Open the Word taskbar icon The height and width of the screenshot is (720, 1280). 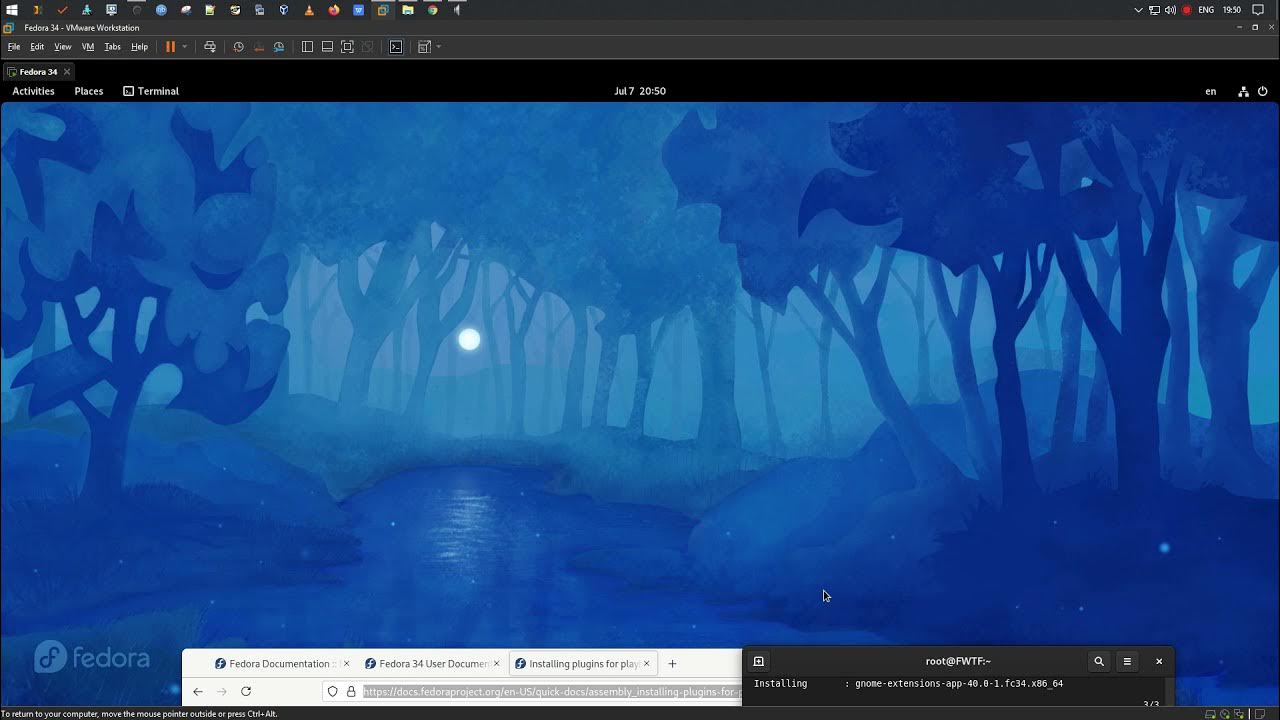point(358,10)
